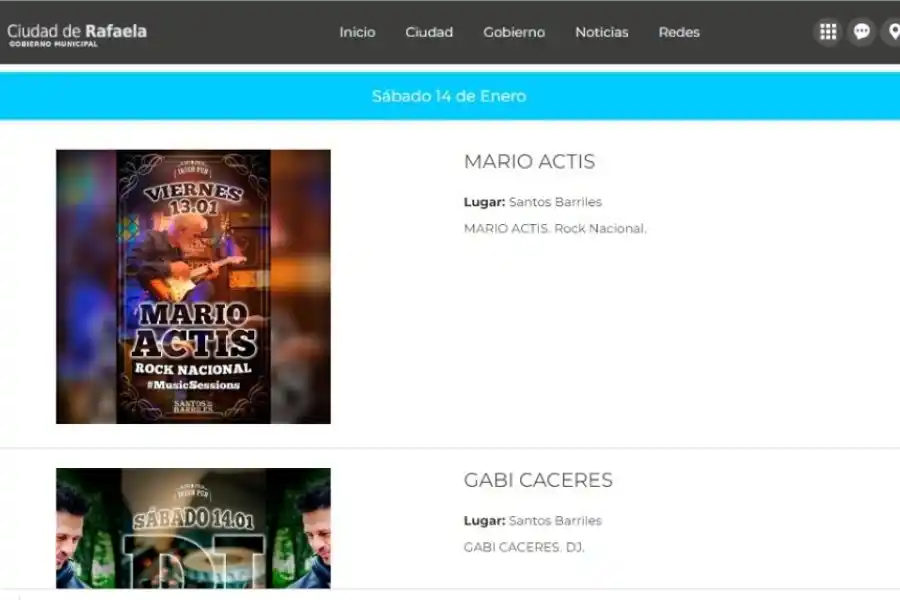Image resolution: width=900 pixels, height=600 pixels.
Task: Open the Gobierno navigation menu
Action: pos(514,32)
